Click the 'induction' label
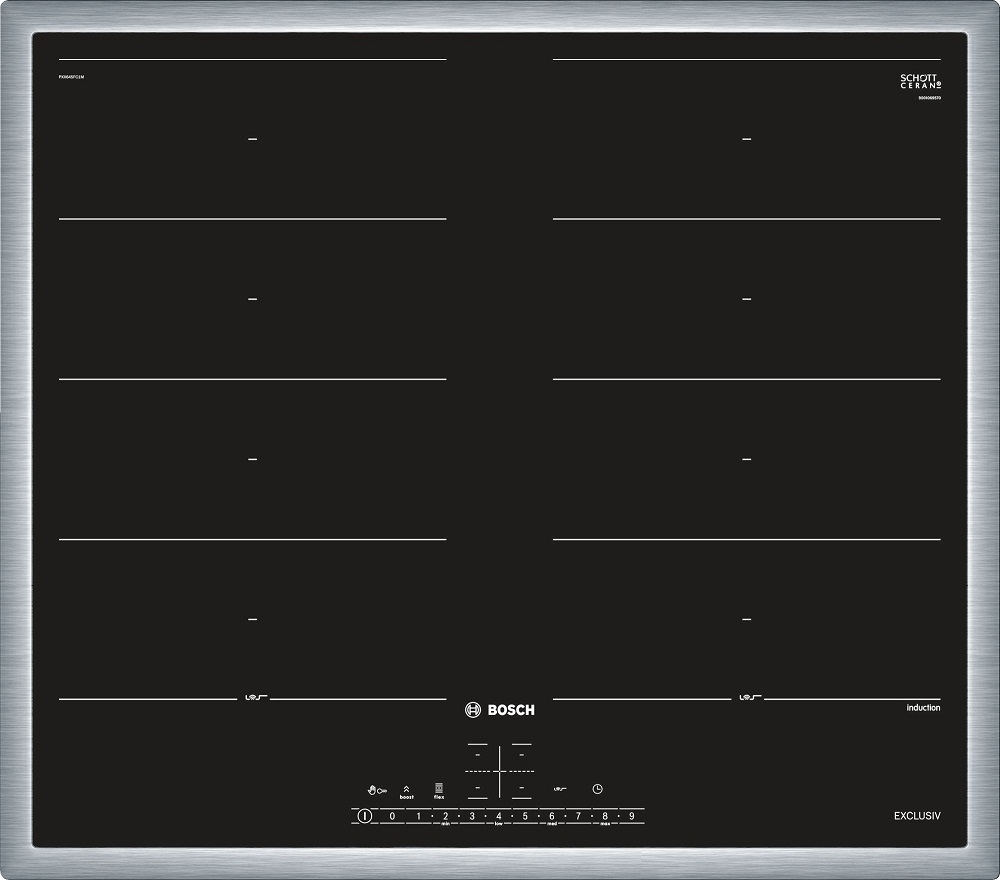 click(923, 708)
